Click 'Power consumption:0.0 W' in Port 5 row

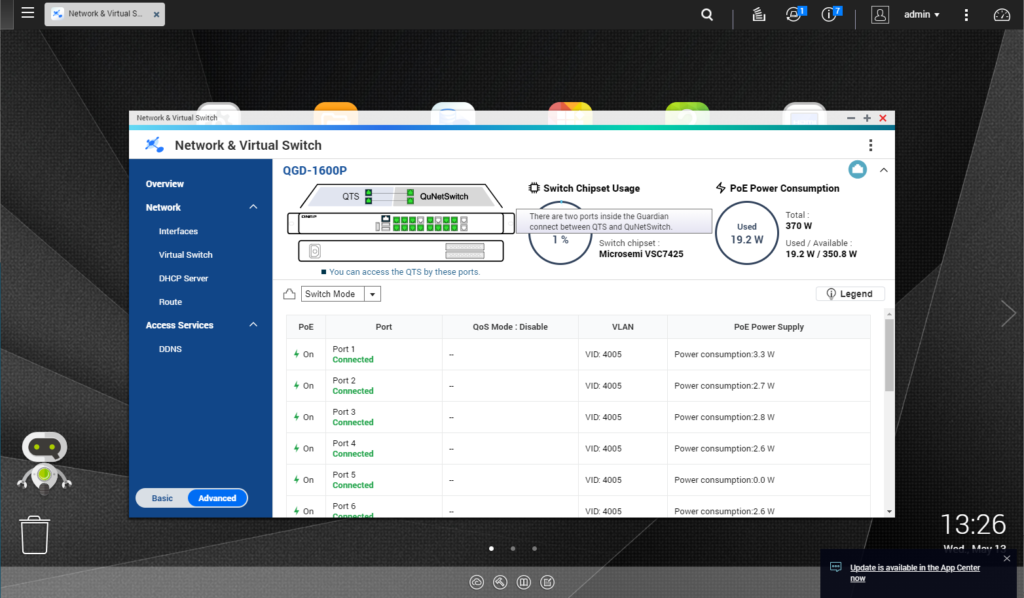pyautogui.click(x=724, y=480)
